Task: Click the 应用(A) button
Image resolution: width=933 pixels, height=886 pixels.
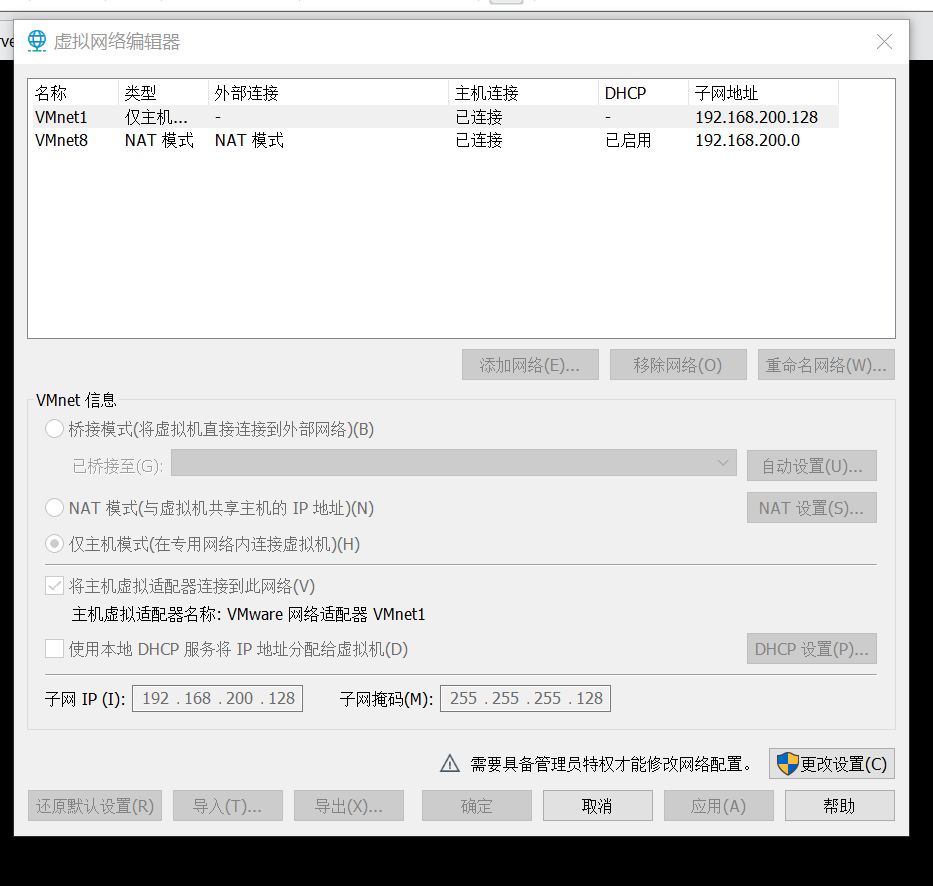Action: click(x=719, y=806)
